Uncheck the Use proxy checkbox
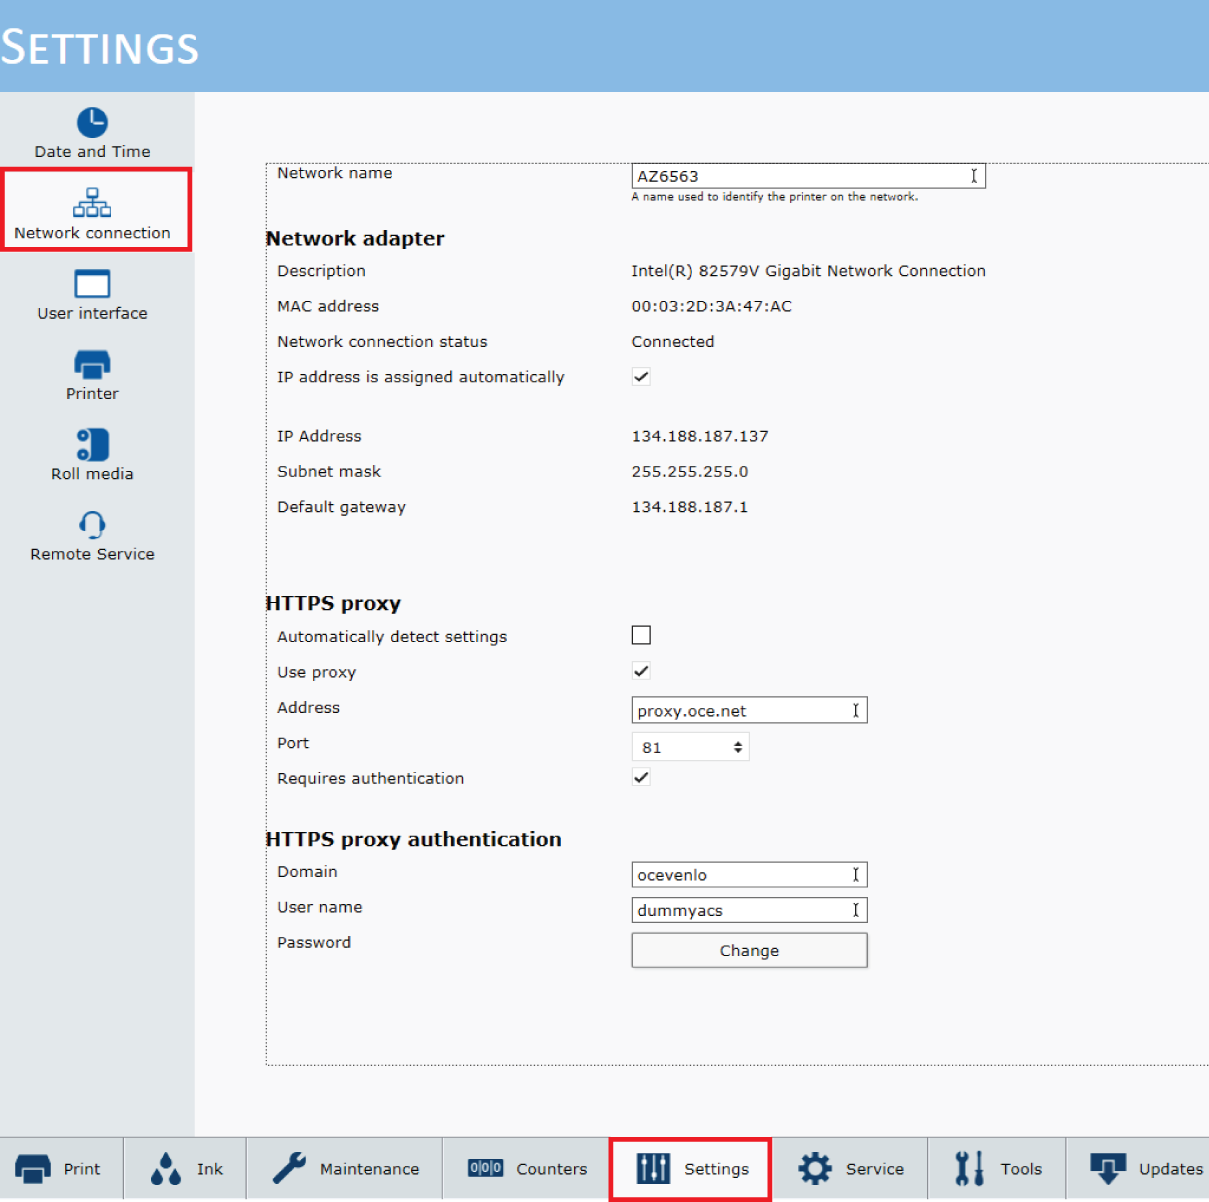The image size is (1209, 1202). (x=641, y=671)
